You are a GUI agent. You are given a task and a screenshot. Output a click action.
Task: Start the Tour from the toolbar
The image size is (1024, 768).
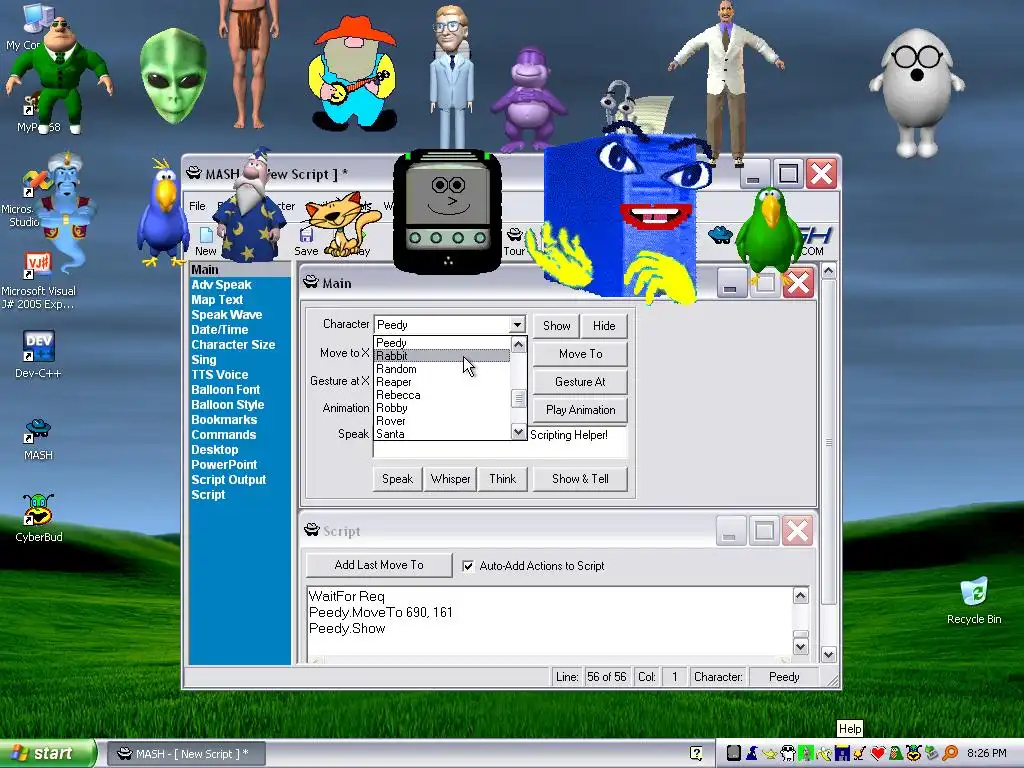coord(514,242)
